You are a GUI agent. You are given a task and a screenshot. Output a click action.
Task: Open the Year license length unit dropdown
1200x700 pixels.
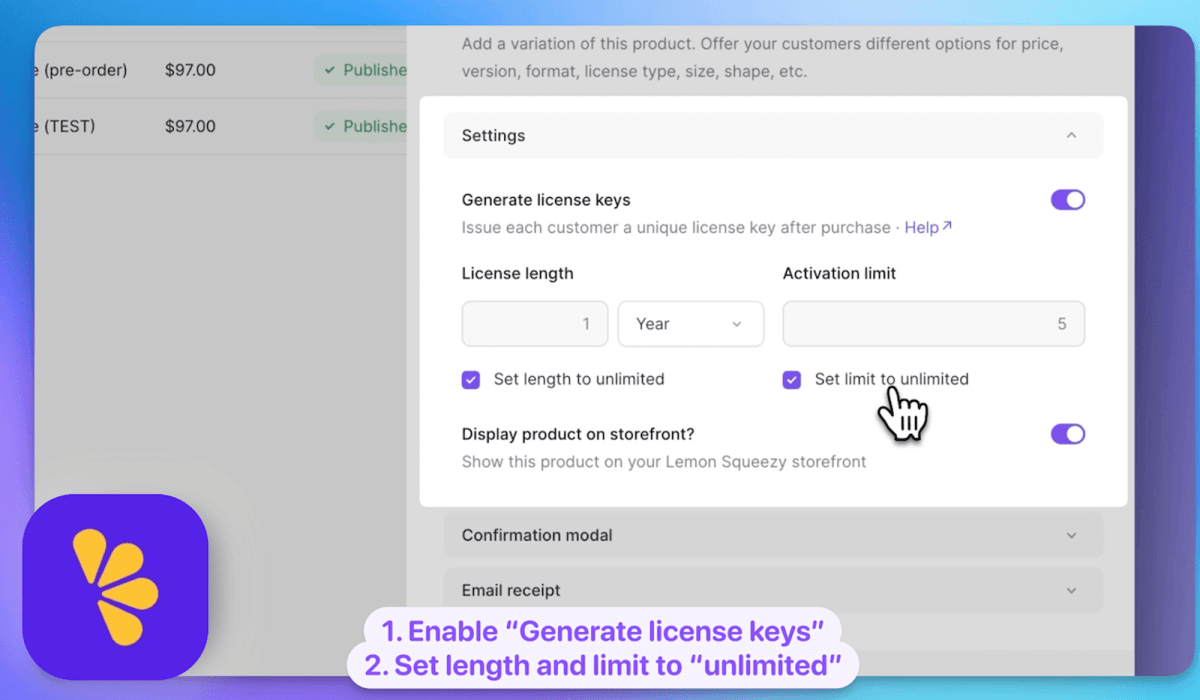click(690, 324)
